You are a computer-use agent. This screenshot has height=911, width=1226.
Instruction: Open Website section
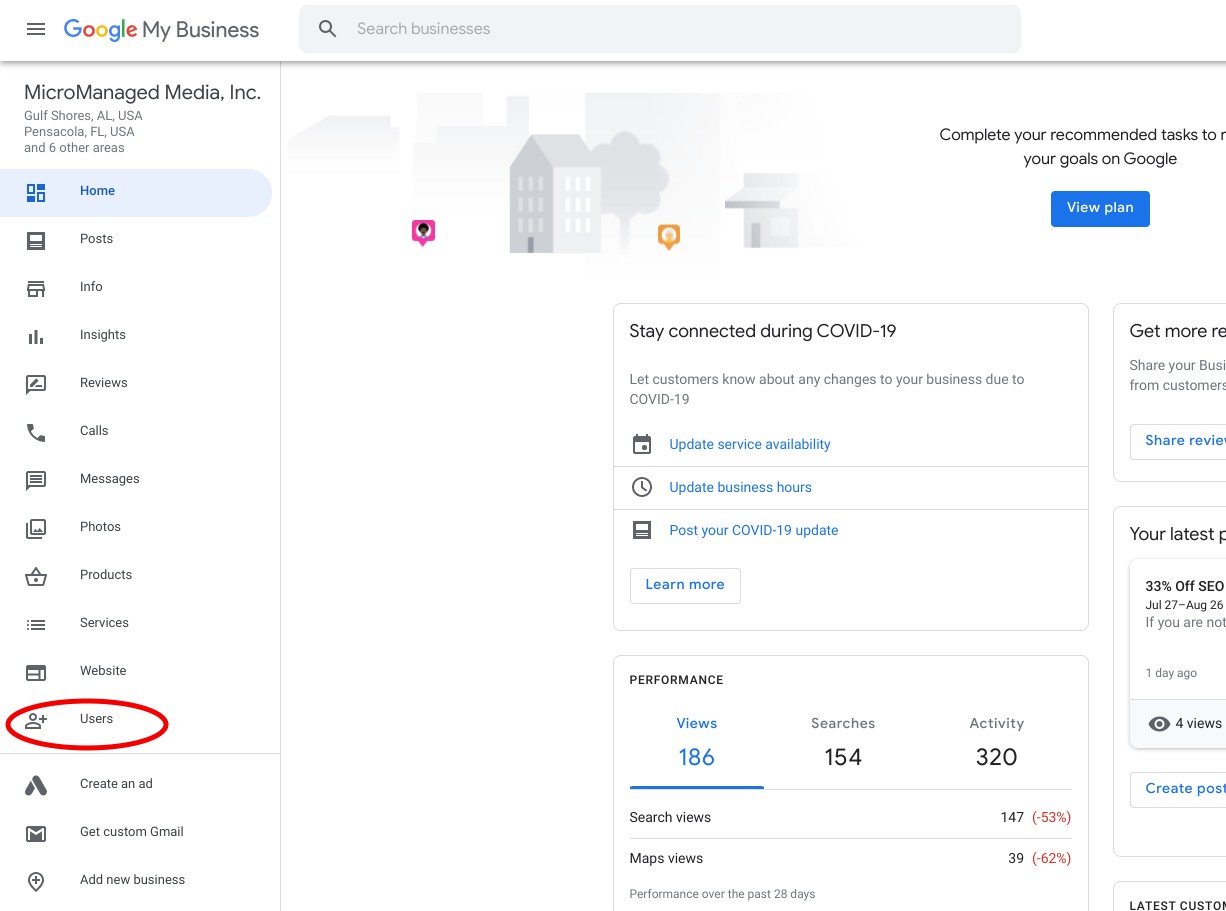tap(136, 671)
